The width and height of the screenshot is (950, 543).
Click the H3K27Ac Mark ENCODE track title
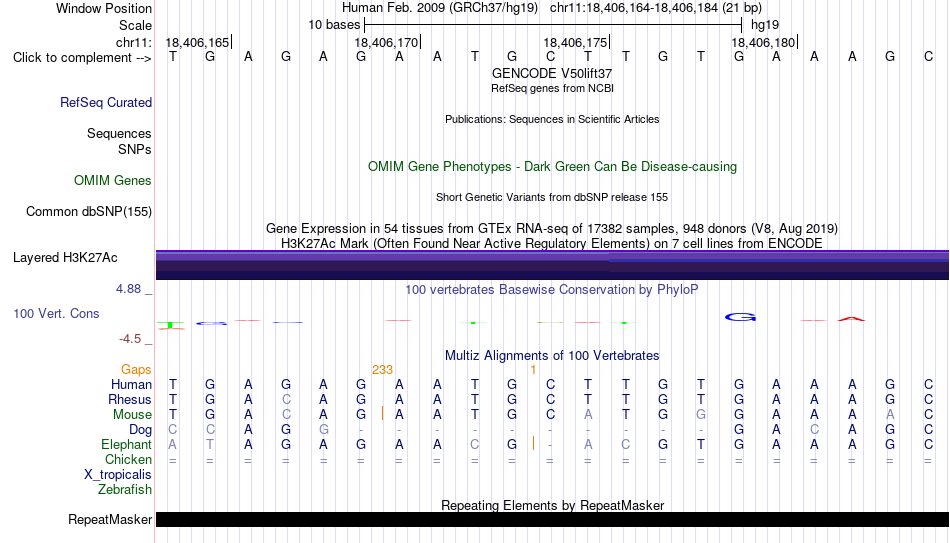tap(552, 244)
